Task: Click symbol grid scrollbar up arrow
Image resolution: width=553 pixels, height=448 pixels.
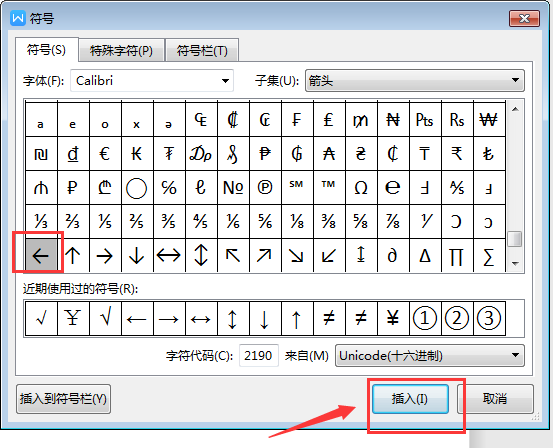Action: pos(515,109)
